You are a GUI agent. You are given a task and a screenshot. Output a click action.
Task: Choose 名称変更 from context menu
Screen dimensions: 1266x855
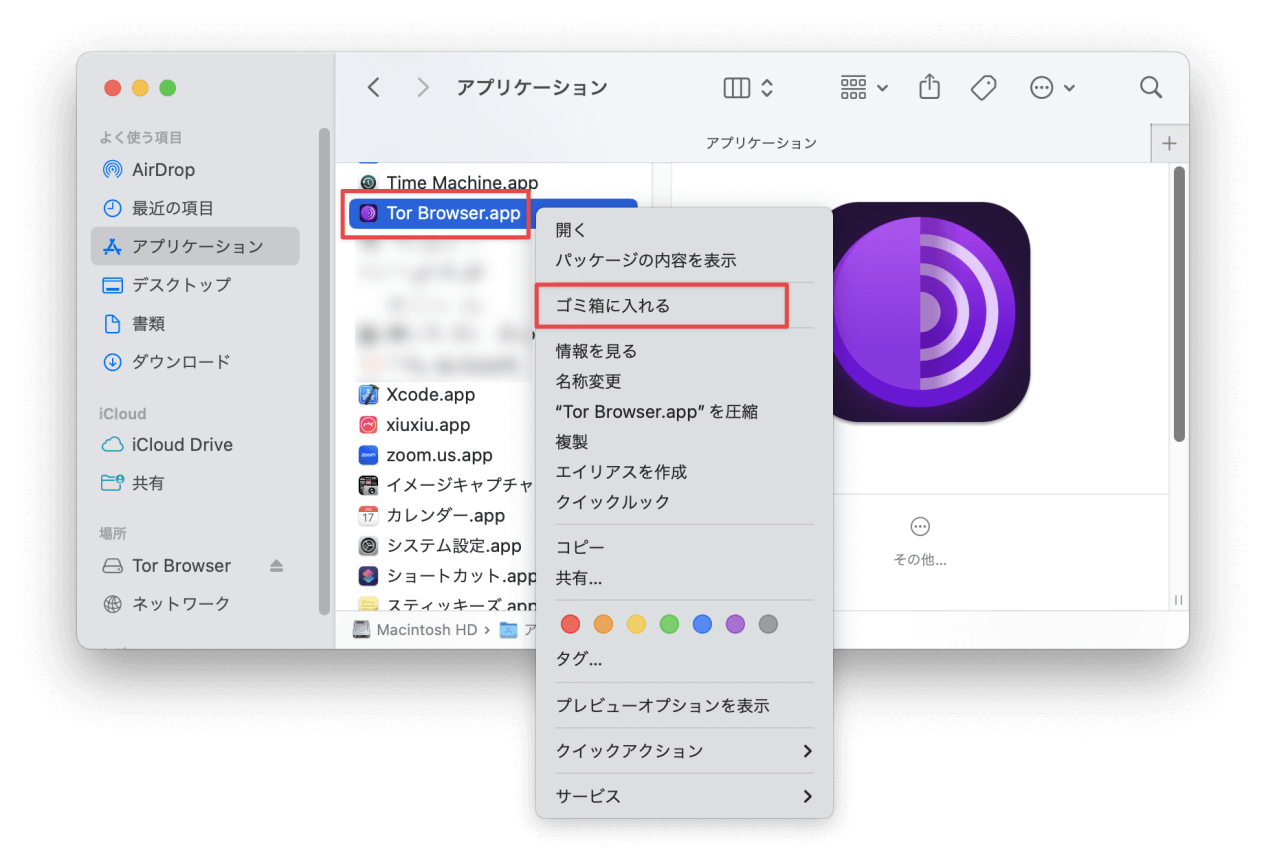coord(684,381)
